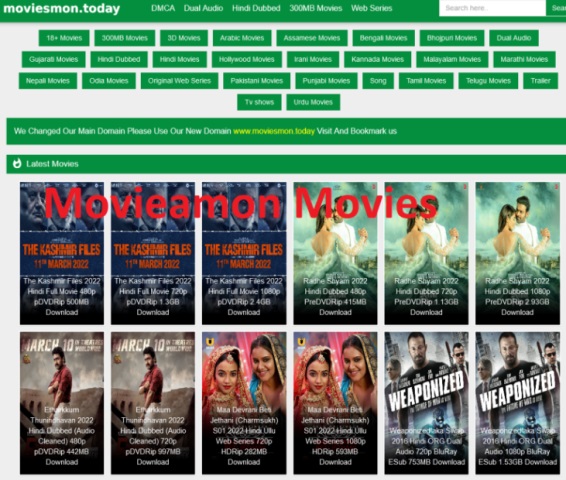This screenshot has height=480, width=566.
Task: Browse the Malayalam Movies category
Action: 452,59
